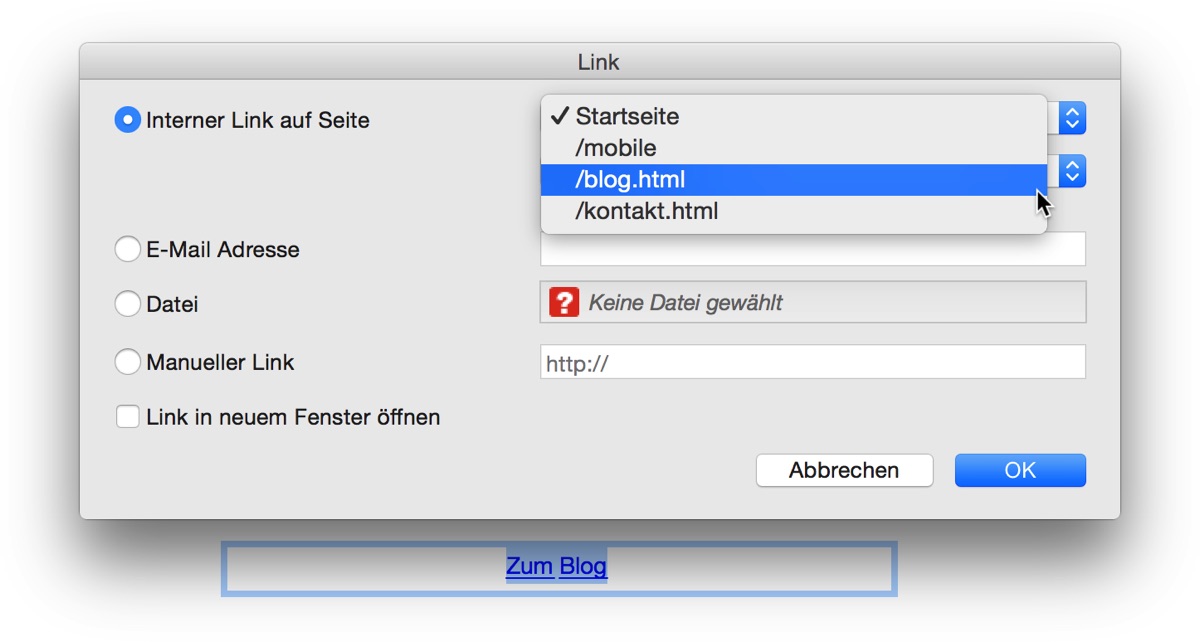Choose Startseite from the page list
Viewport: 1200px width, 642px height.
pos(627,116)
